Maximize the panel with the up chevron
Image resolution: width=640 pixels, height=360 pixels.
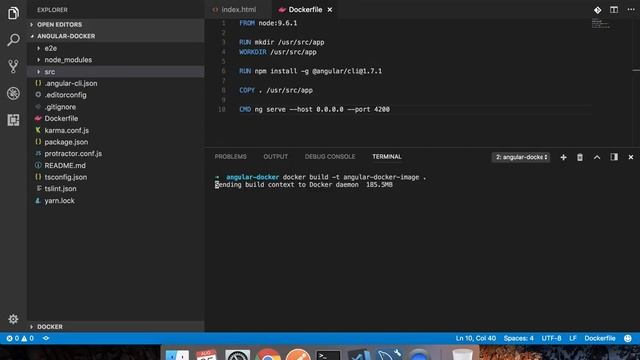[597, 157]
